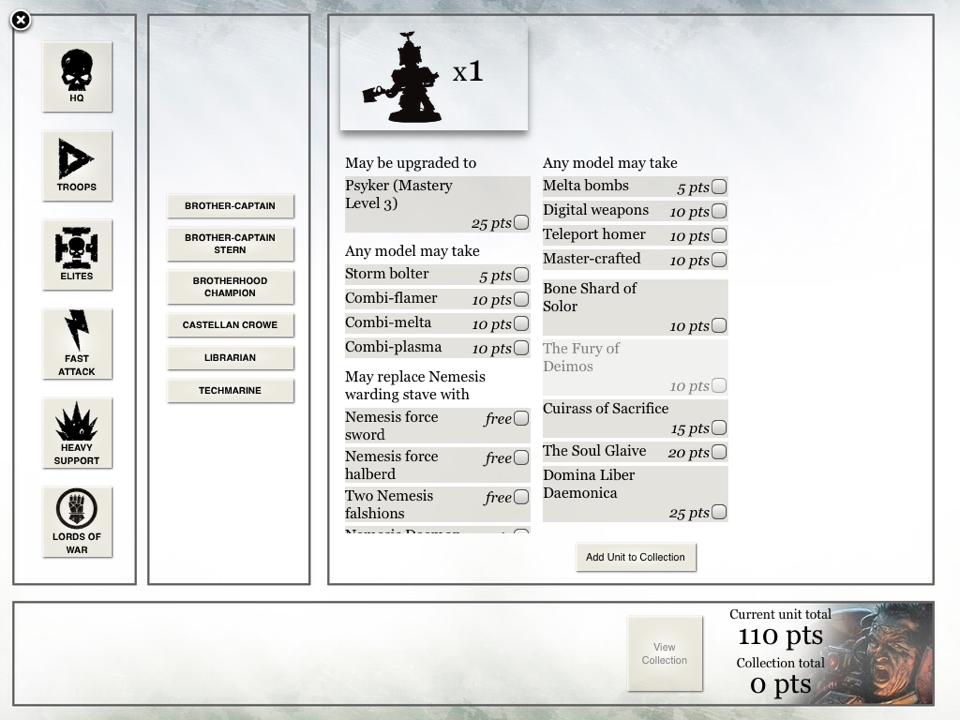Pick the Brother-Captain unit
Screen dimensions: 960x720
[230, 206]
